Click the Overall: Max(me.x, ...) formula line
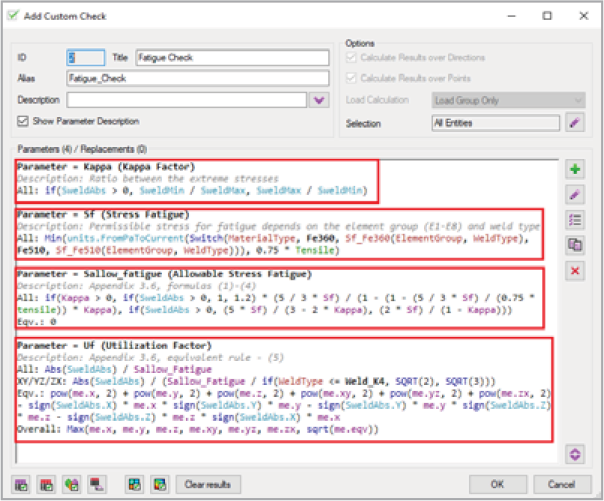The width and height of the screenshot is (604, 501). [x=198, y=429]
